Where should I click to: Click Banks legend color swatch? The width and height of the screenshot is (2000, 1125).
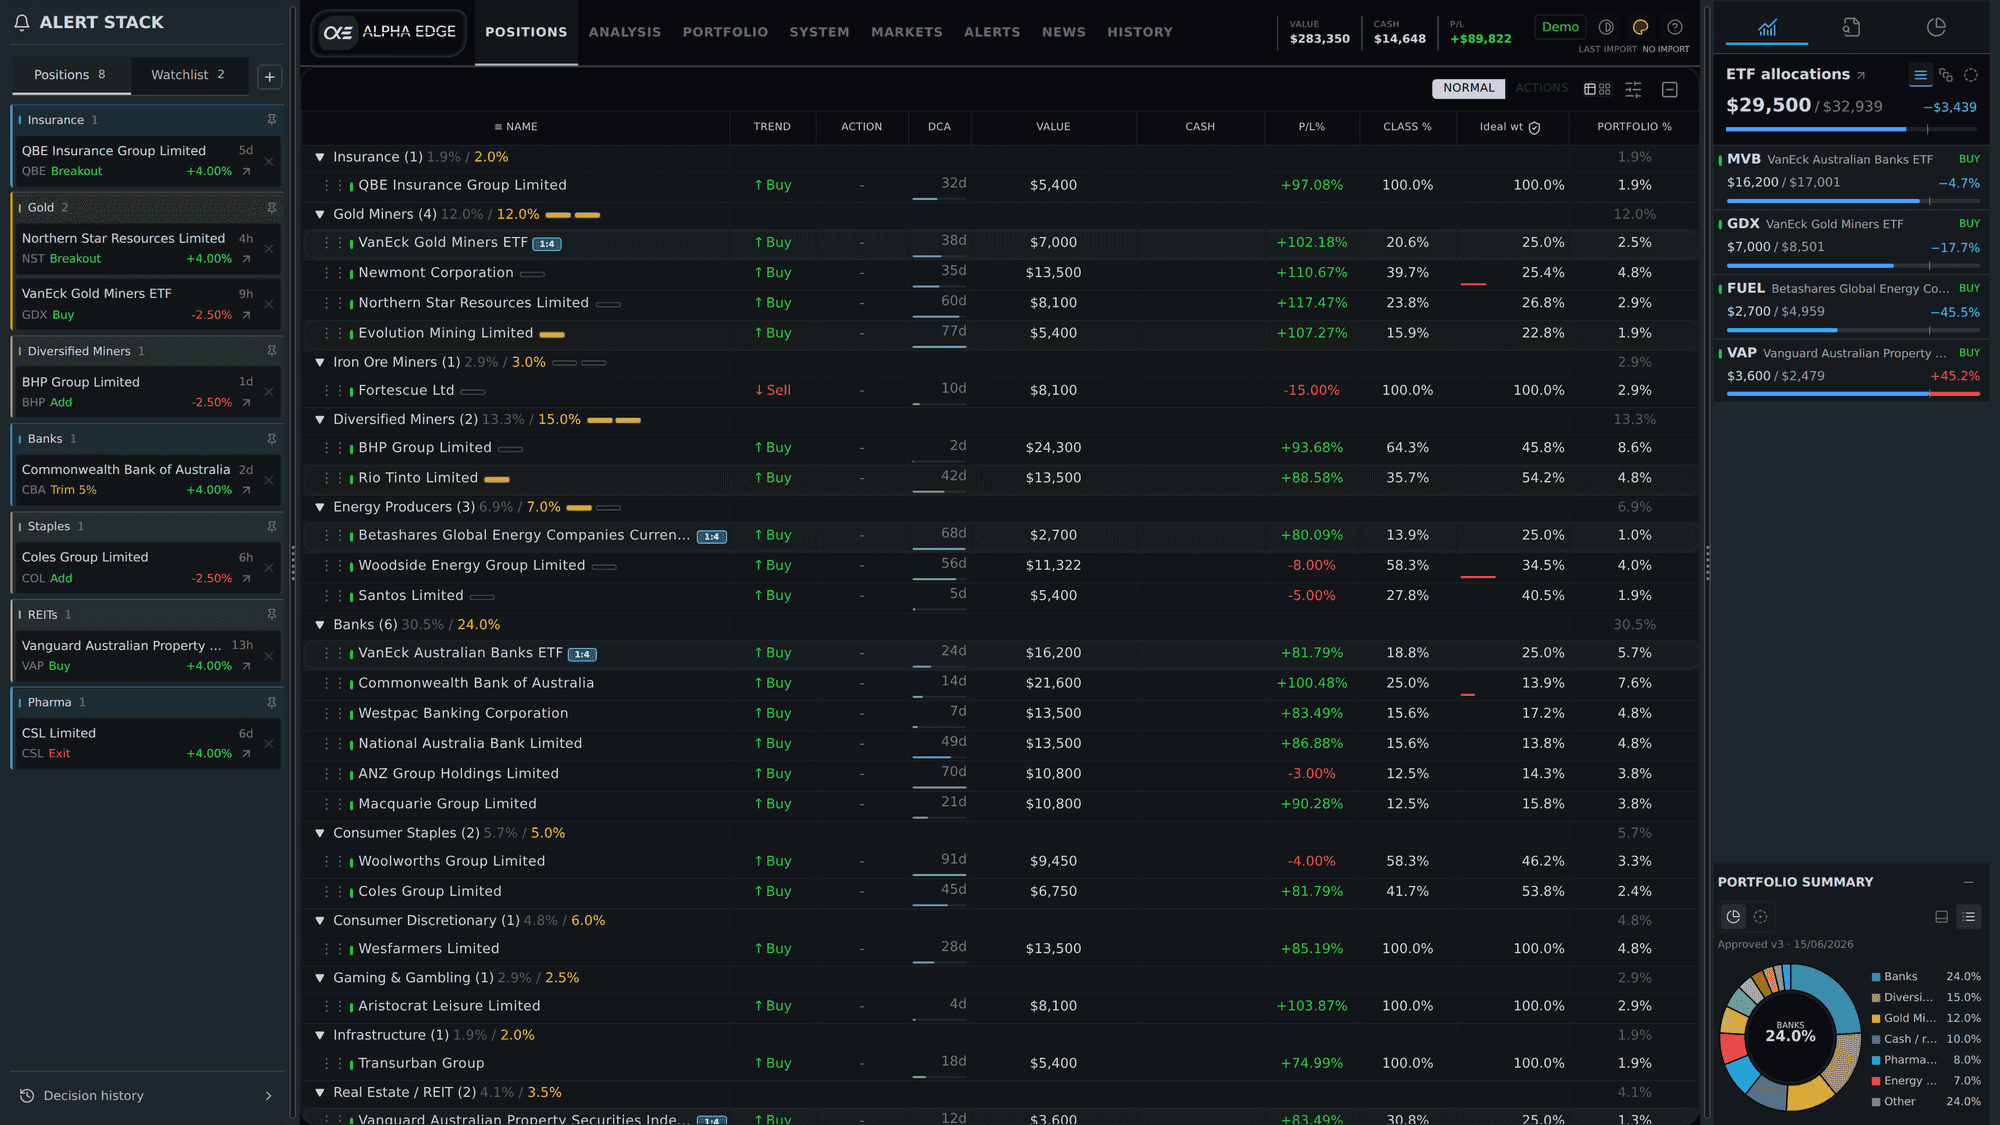tap(1876, 977)
